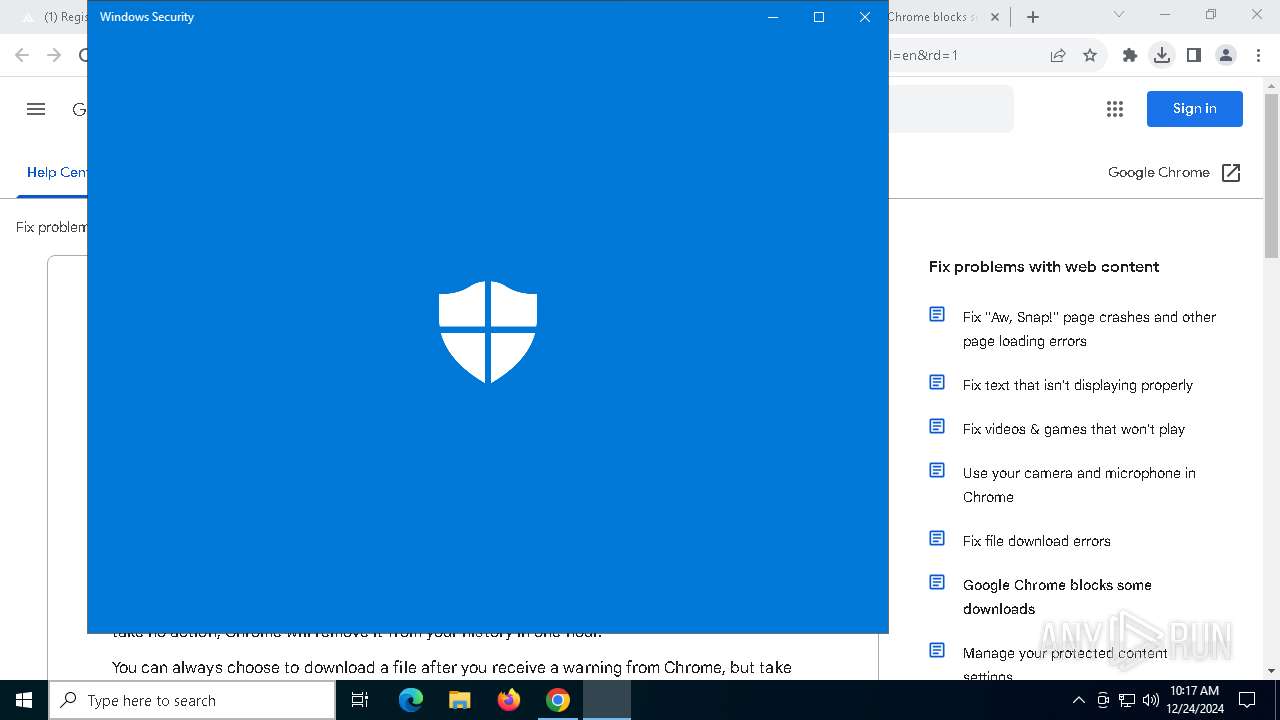
Task: Maximize the Windows Security window
Action: tap(819, 17)
